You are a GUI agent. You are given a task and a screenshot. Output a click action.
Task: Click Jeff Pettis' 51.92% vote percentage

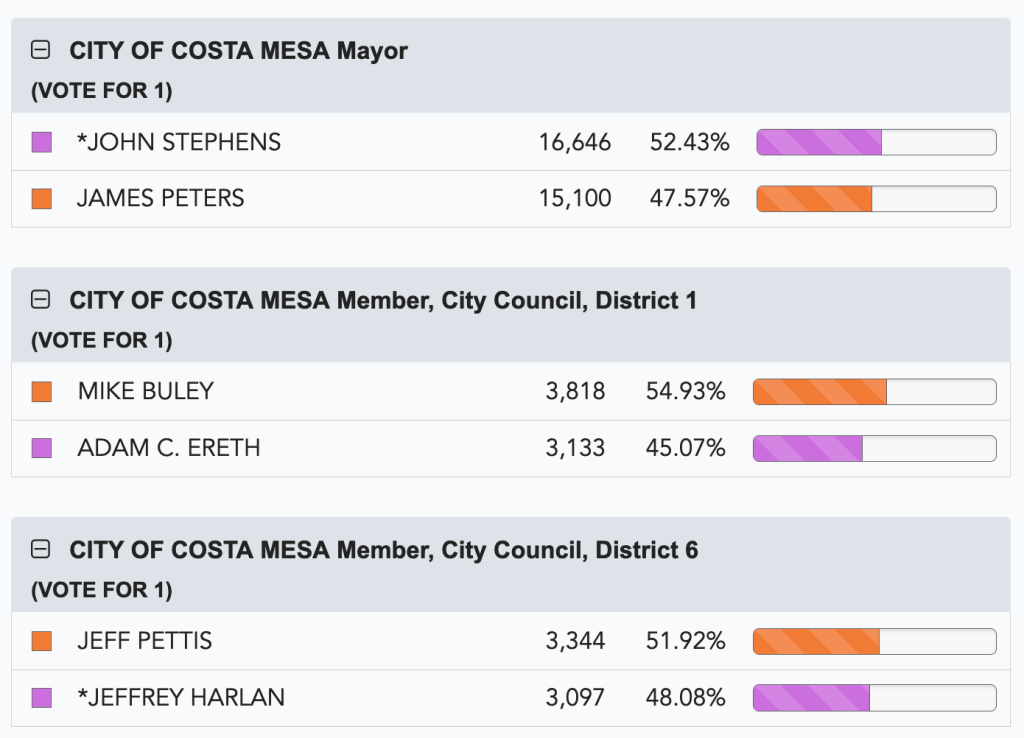[x=686, y=641]
